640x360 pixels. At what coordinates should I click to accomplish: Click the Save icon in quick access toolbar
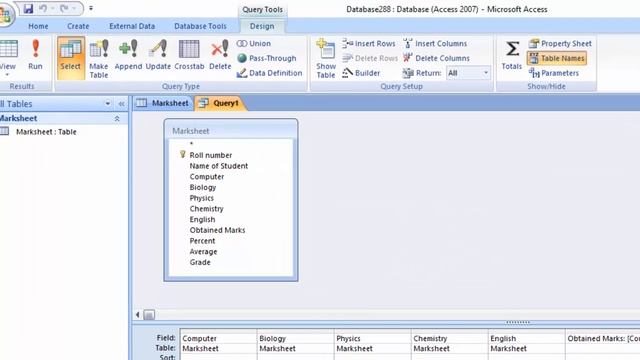(28, 9)
